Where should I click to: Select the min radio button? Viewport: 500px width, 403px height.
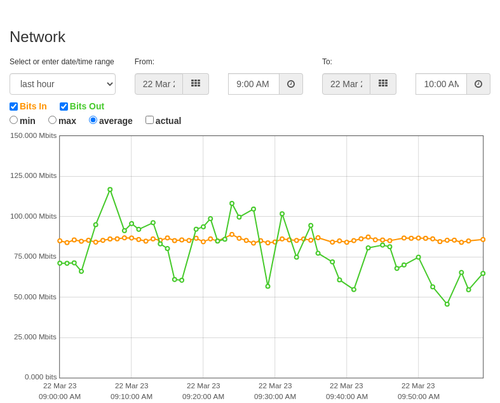(x=13, y=120)
